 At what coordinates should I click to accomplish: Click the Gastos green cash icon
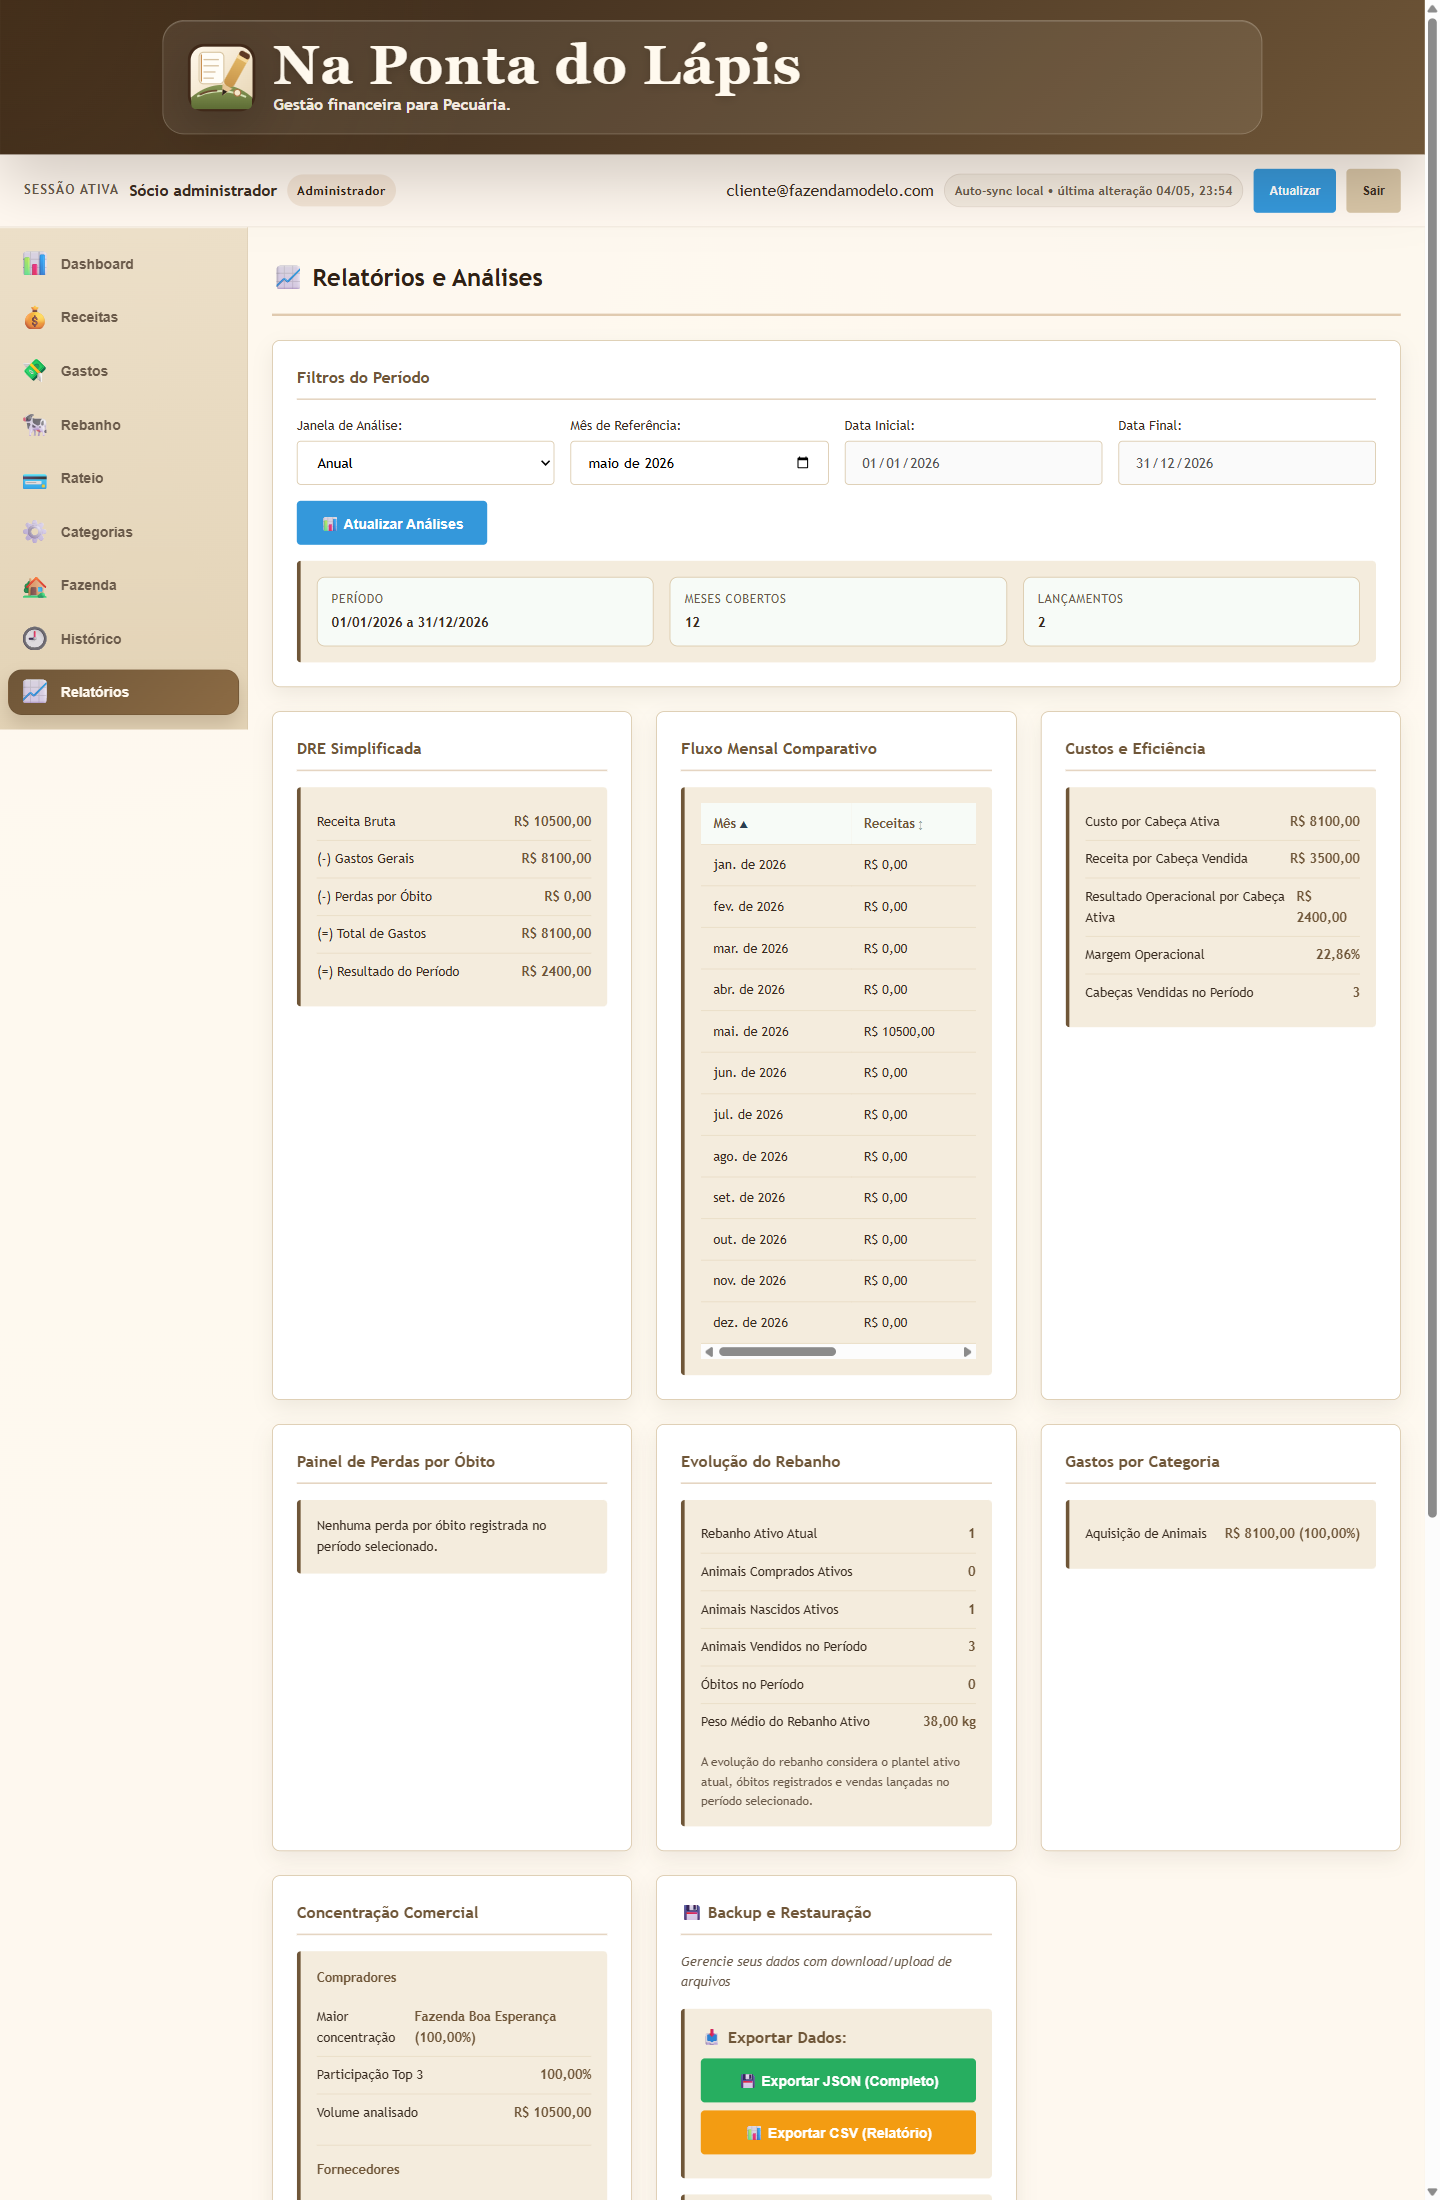pyautogui.click(x=35, y=371)
